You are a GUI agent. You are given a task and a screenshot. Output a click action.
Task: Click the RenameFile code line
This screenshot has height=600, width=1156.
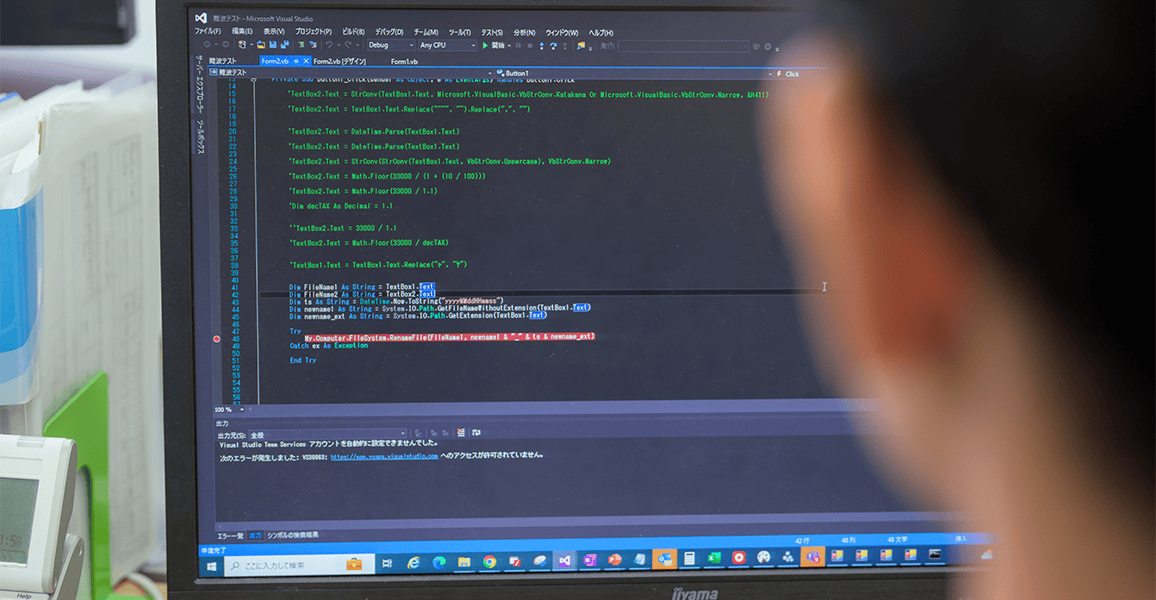pyautogui.click(x=450, y=337)
